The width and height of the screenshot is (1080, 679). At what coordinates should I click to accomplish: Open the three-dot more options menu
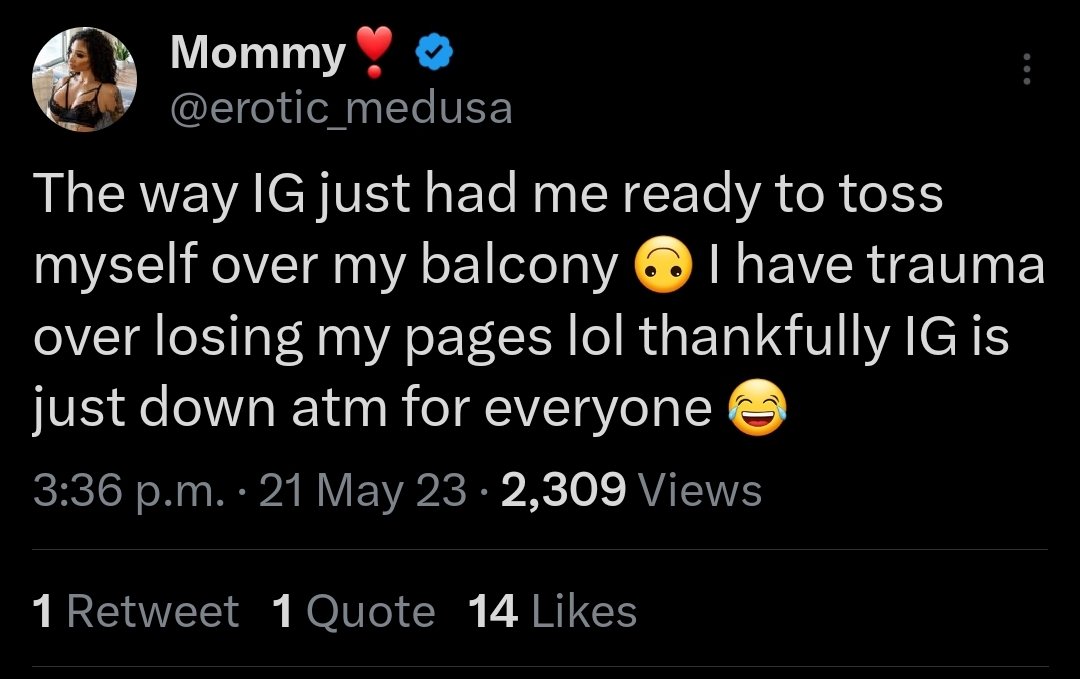tap(1026, 70)
